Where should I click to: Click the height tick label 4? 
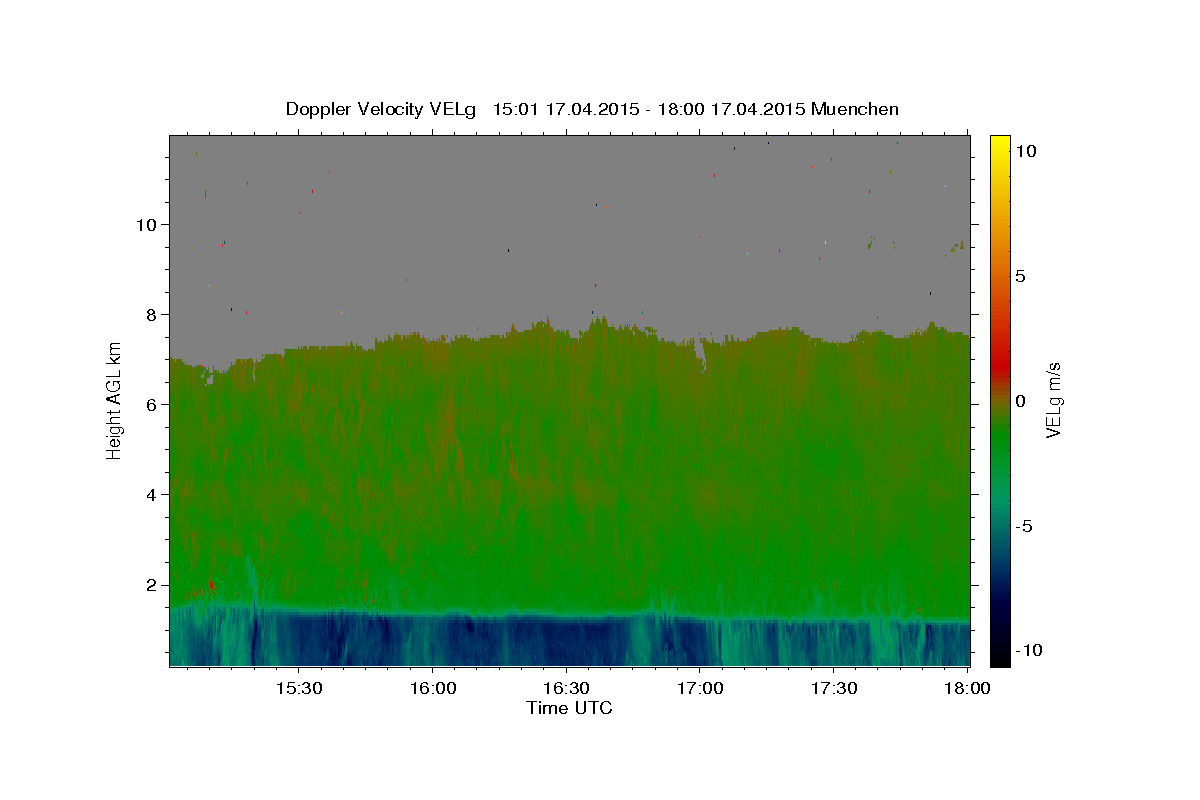(x=151, y=494)
